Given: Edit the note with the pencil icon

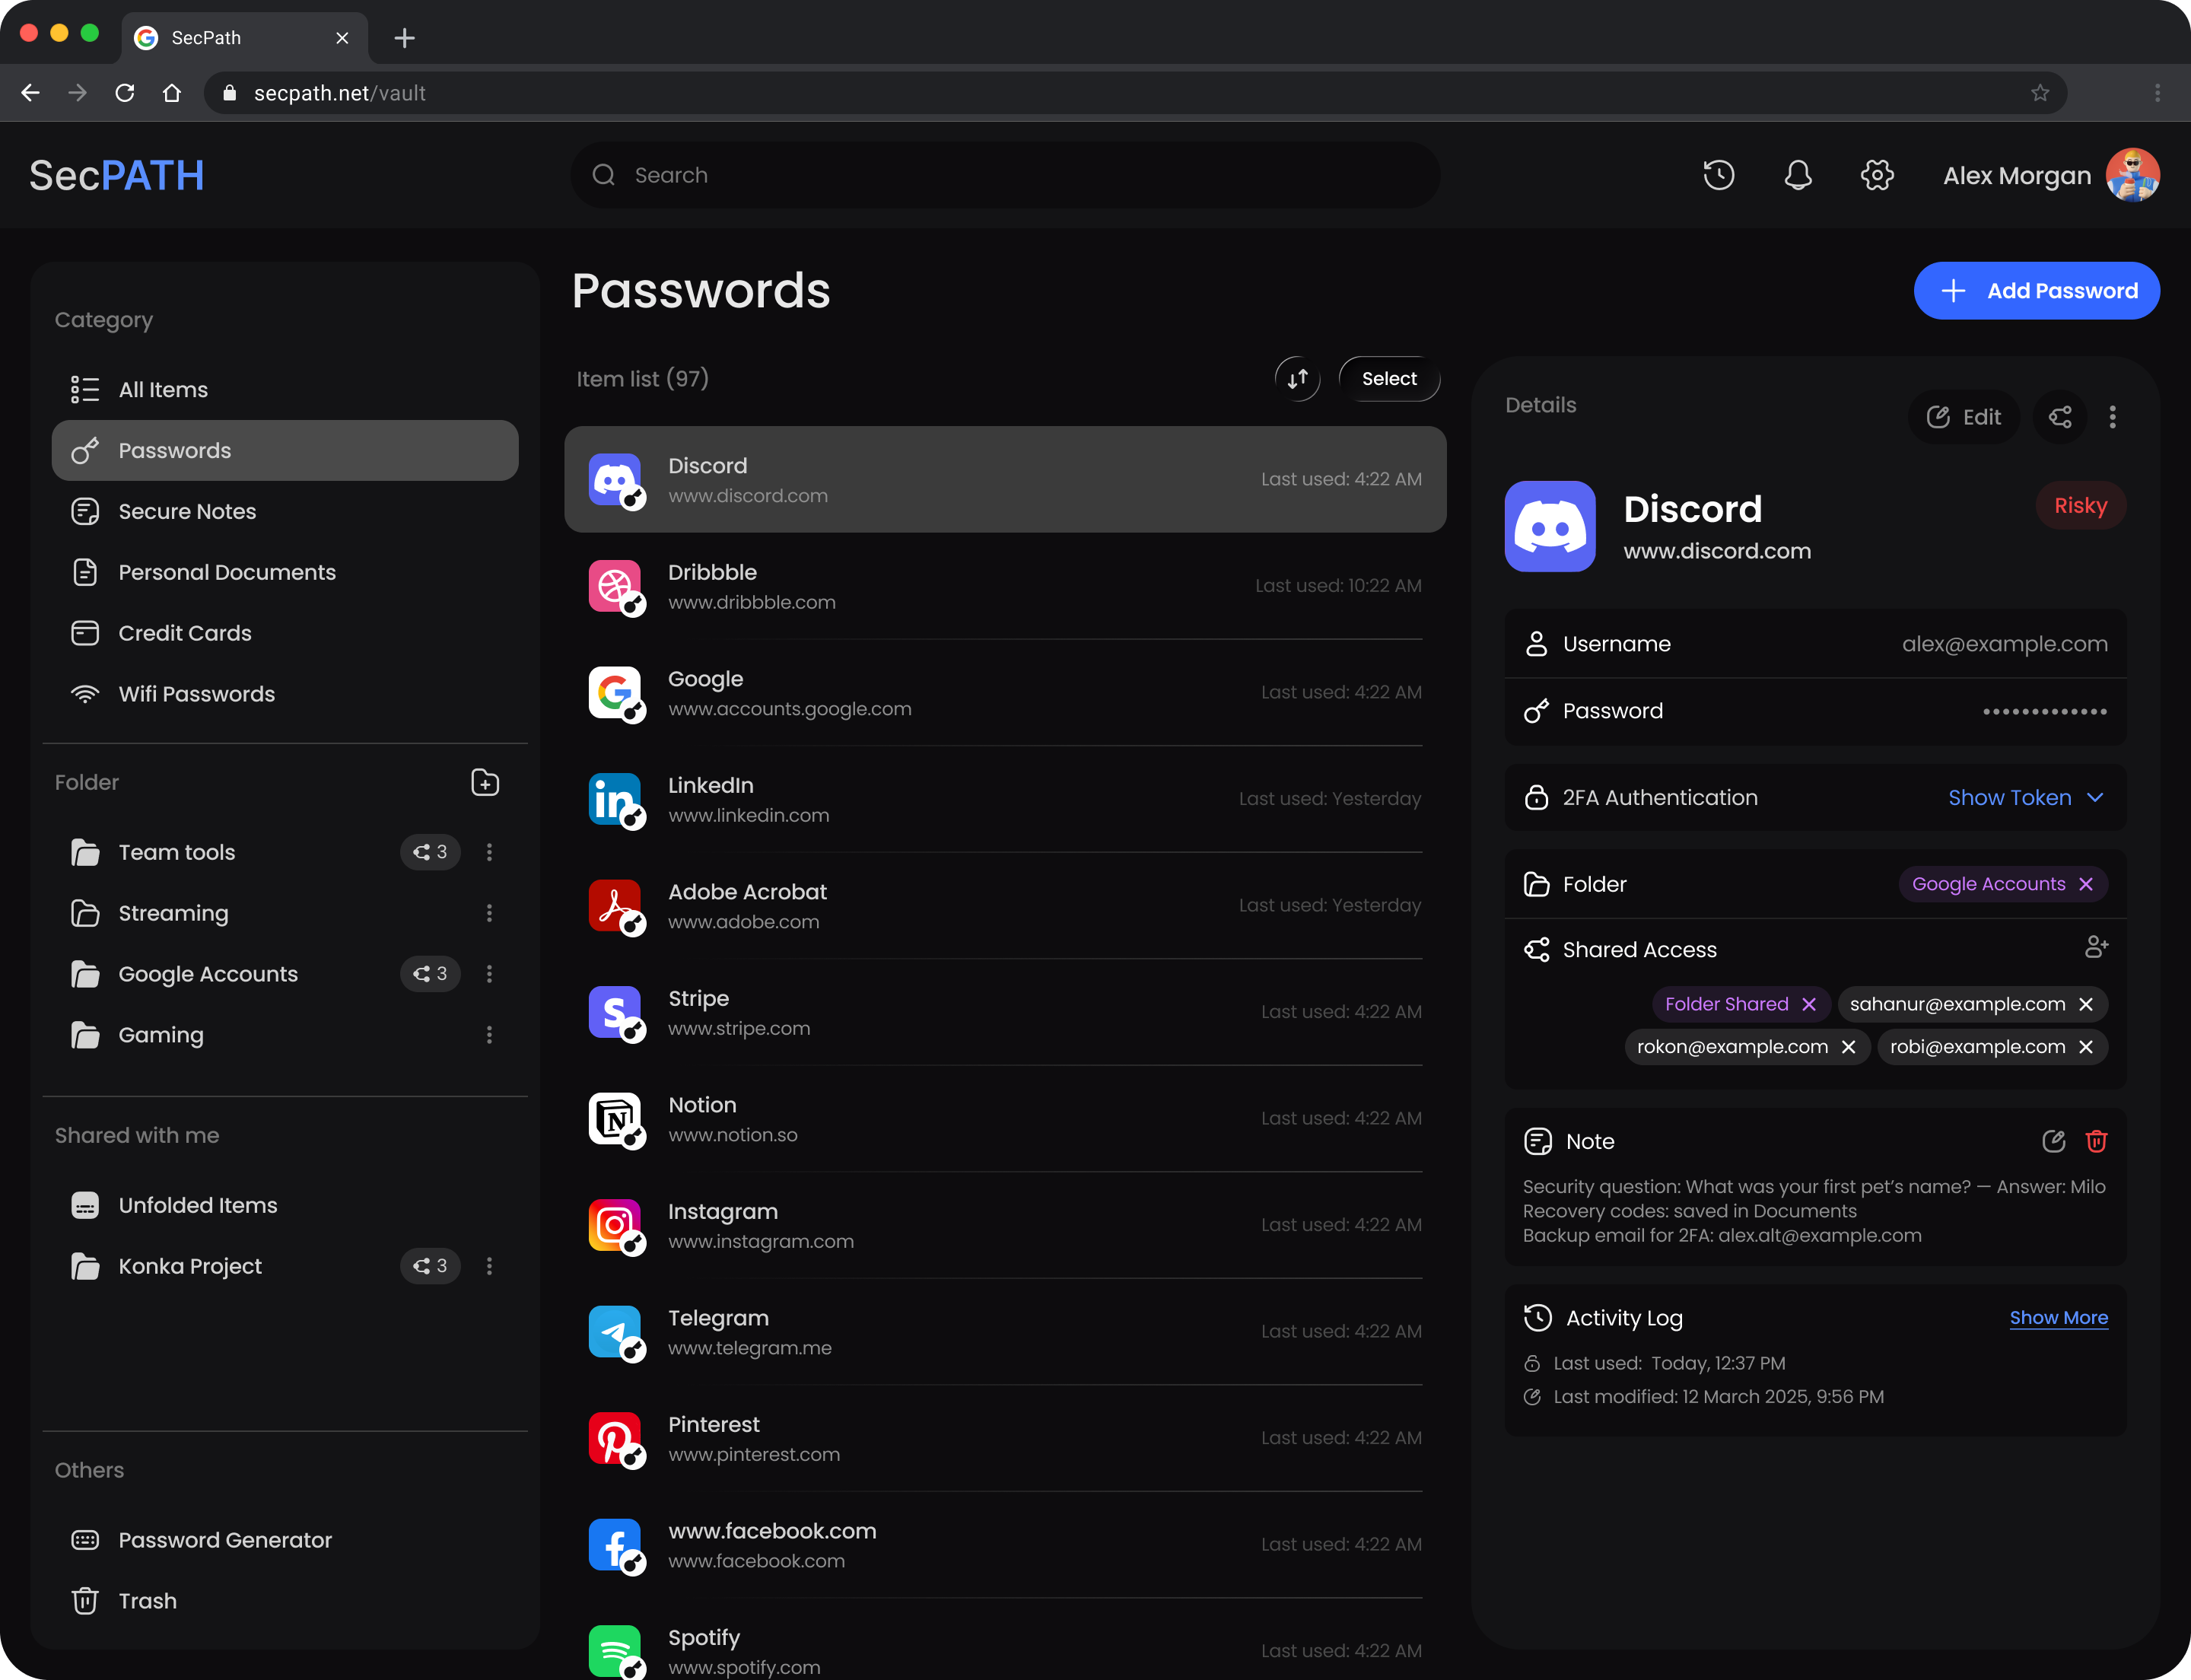Looking at the screenshot, I should pos(2053,1141).
